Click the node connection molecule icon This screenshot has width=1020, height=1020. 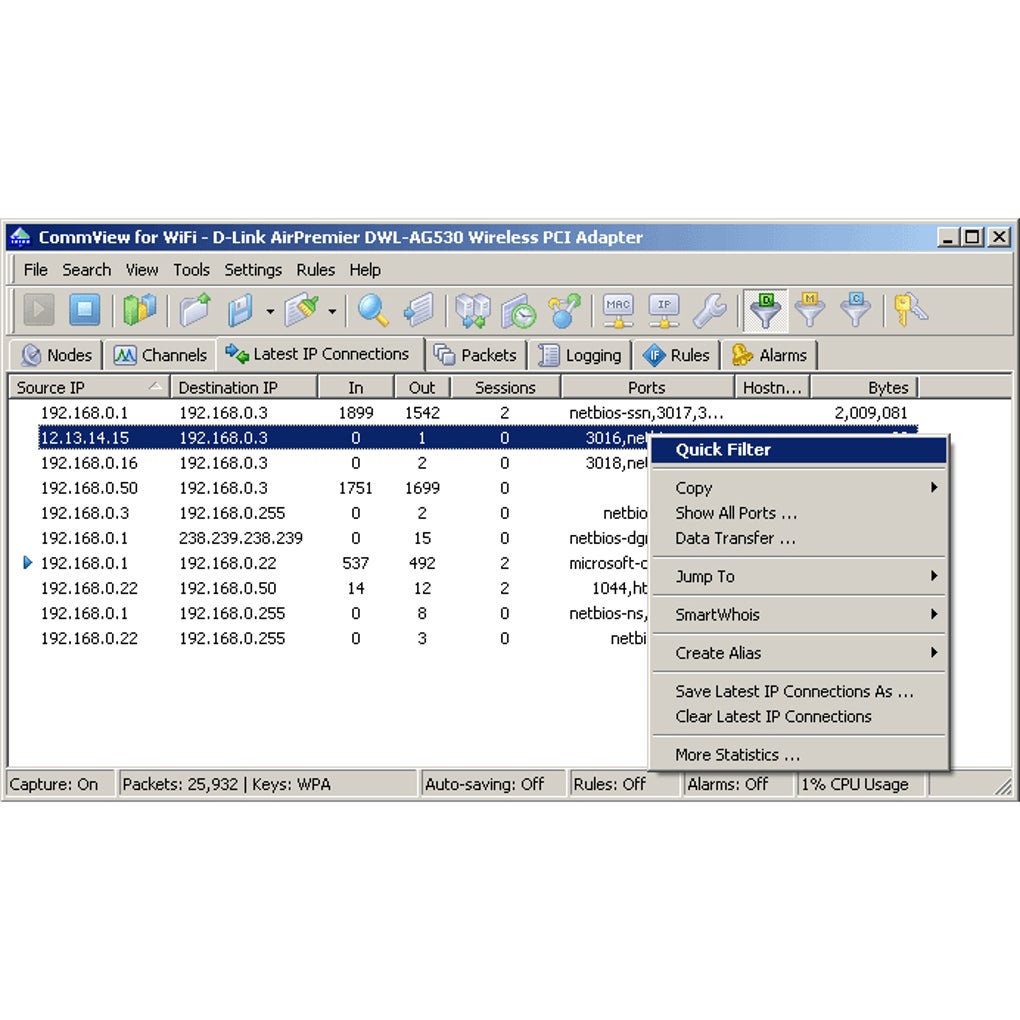564,310
